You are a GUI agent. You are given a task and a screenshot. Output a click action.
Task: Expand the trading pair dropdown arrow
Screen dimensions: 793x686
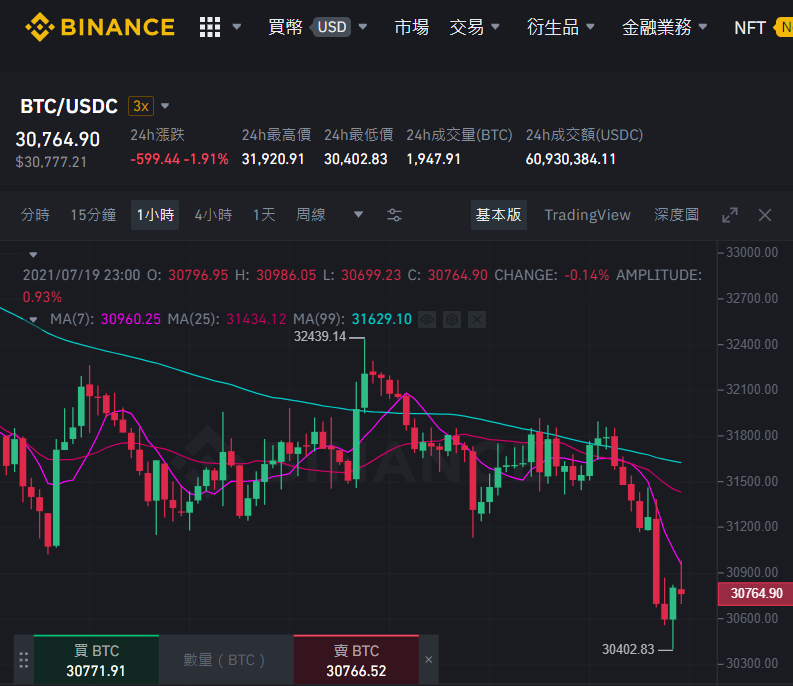165,106
